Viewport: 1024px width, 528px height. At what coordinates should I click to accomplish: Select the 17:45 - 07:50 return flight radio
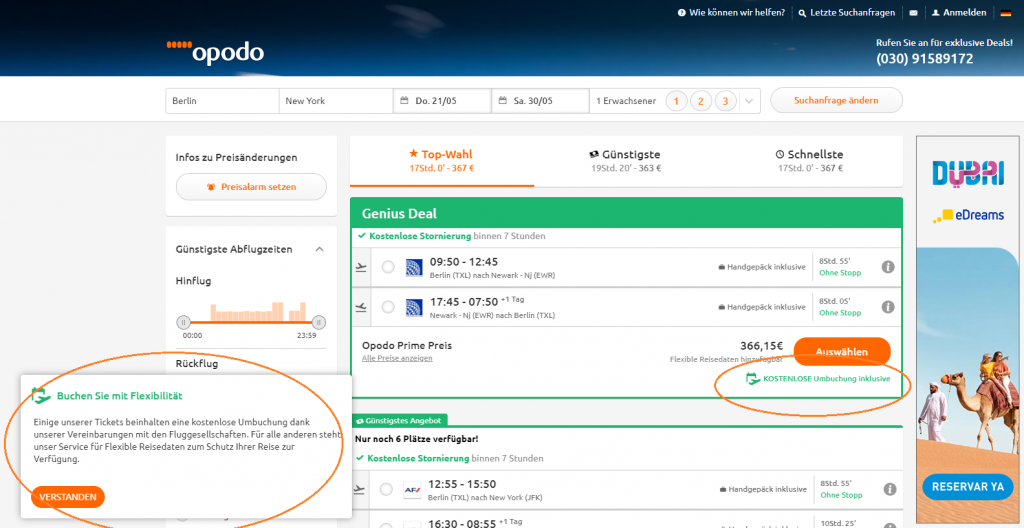tap(388, 307)
